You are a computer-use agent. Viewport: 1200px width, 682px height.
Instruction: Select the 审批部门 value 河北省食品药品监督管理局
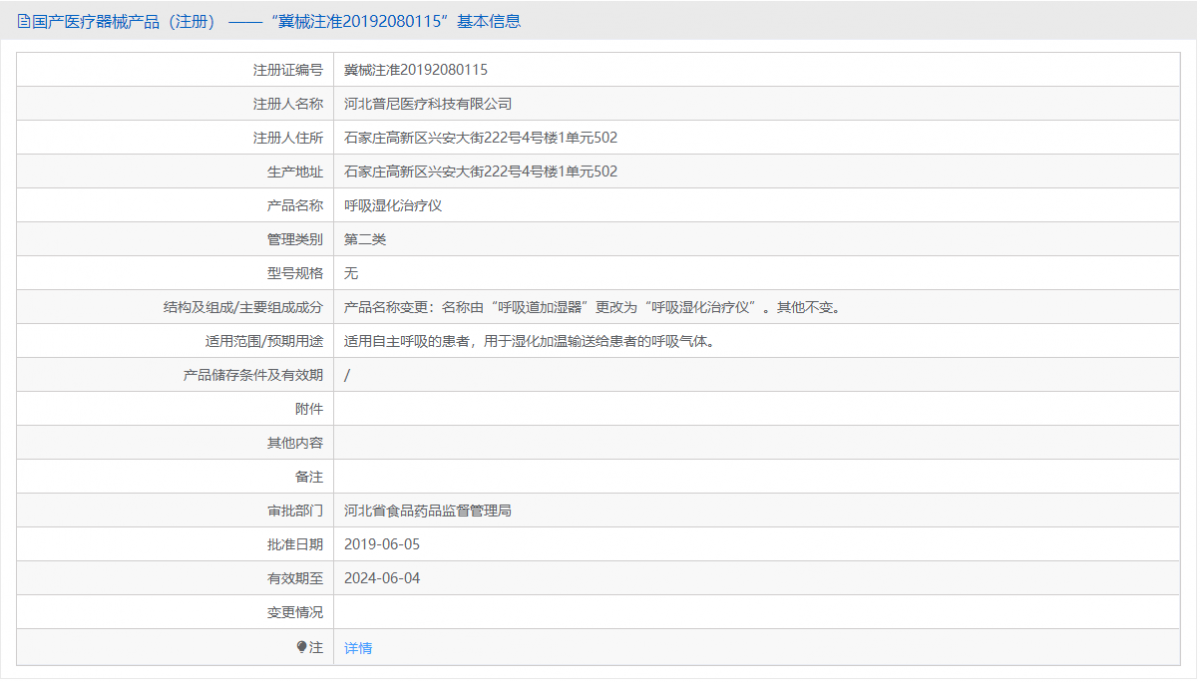click(428, 510)
